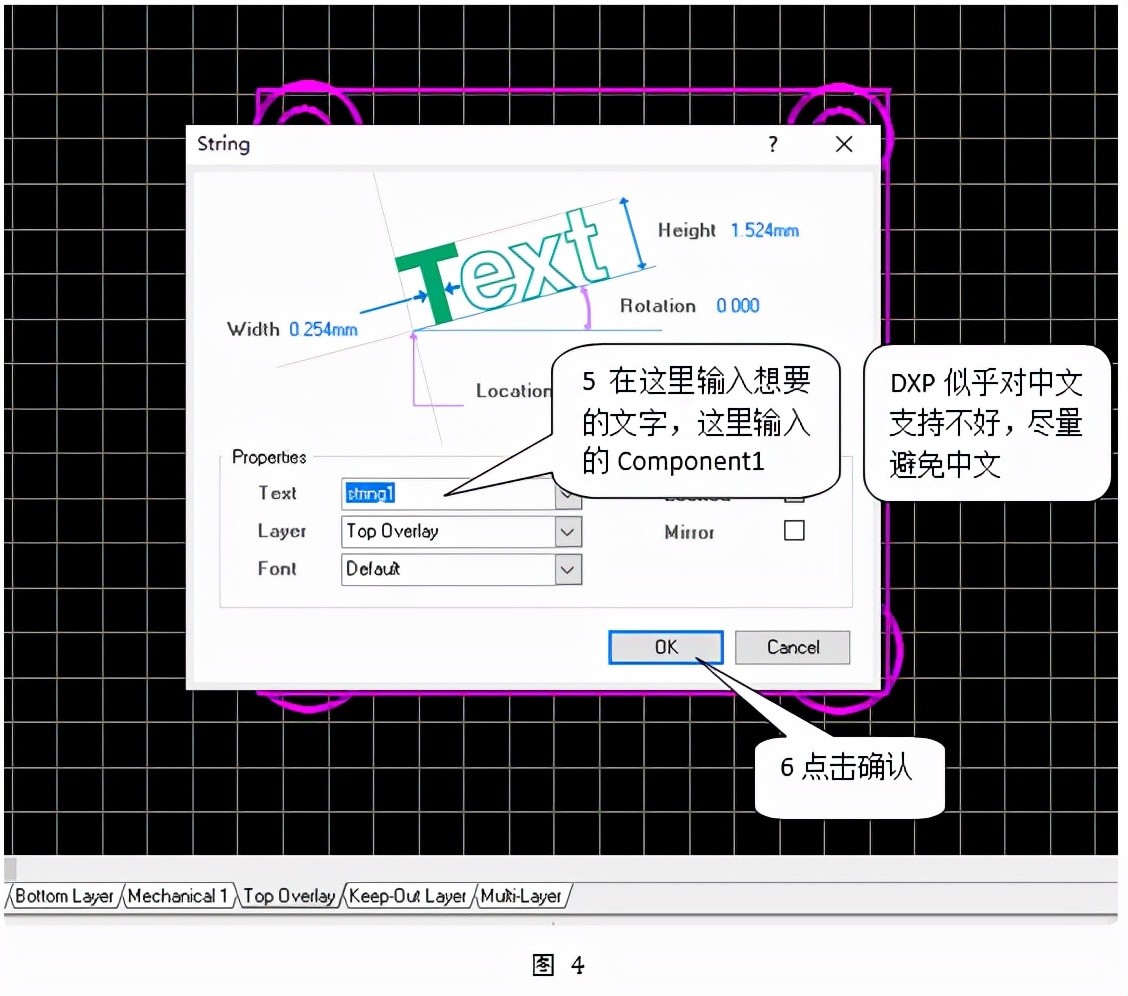Open the Font dropdown list
This screenshot has width=1128, height=996.
click(567, 569)
